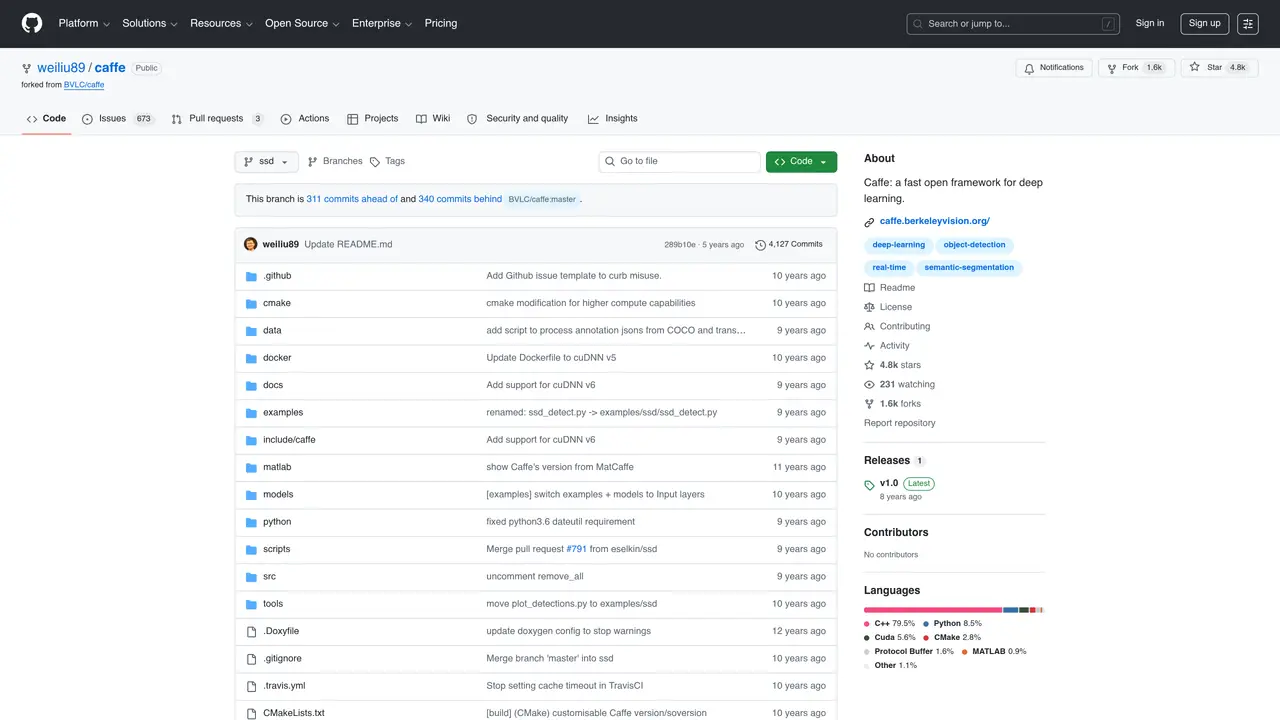Open the Pricing link
This screenshot has height=720, width=1280.
pyautogui.click(x=441, y=23)
